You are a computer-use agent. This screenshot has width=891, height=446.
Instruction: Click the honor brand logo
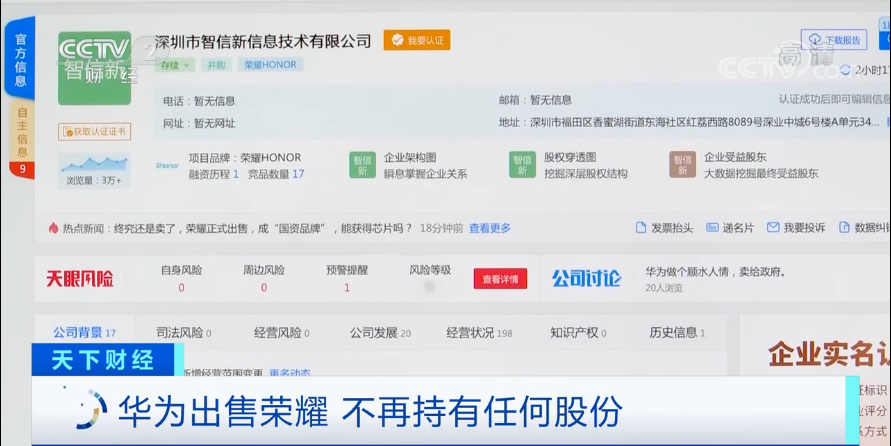168,165
